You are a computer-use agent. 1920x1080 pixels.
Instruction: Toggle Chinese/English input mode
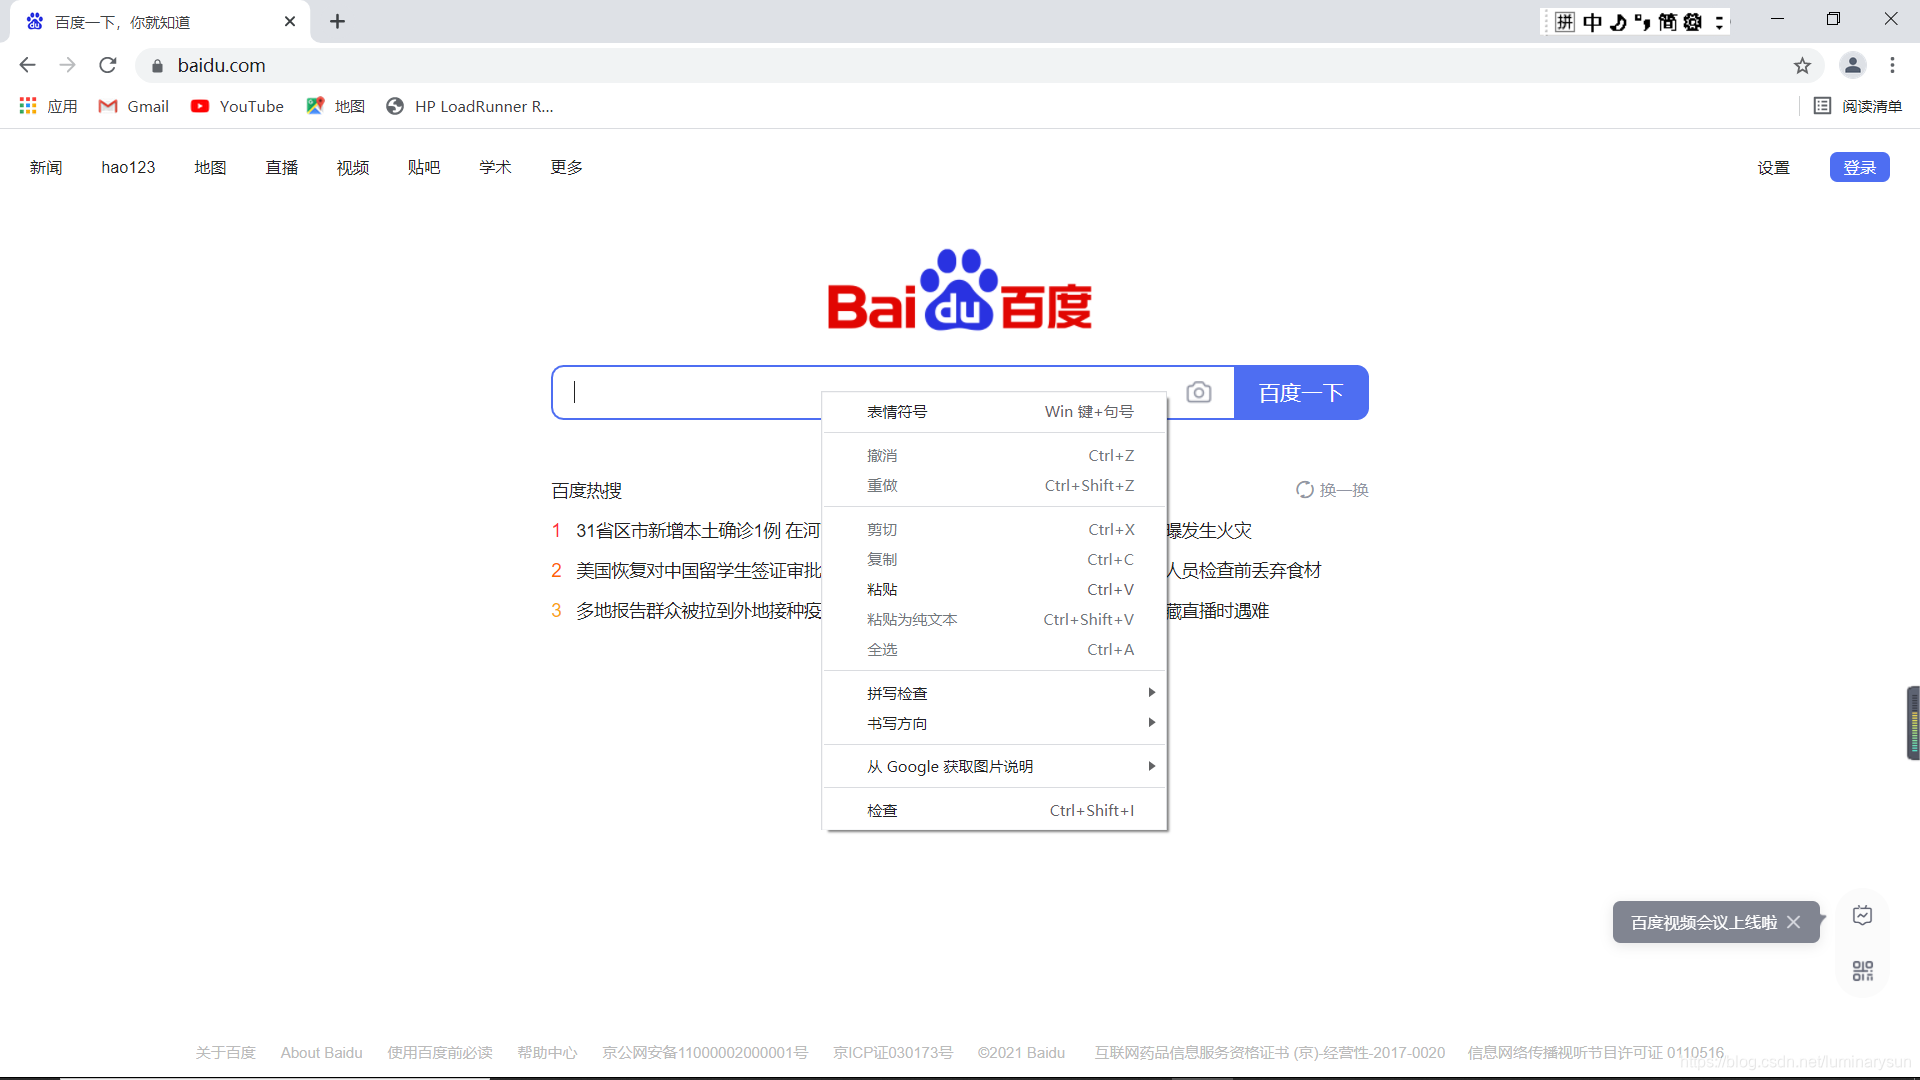(x=1592, y=21)
